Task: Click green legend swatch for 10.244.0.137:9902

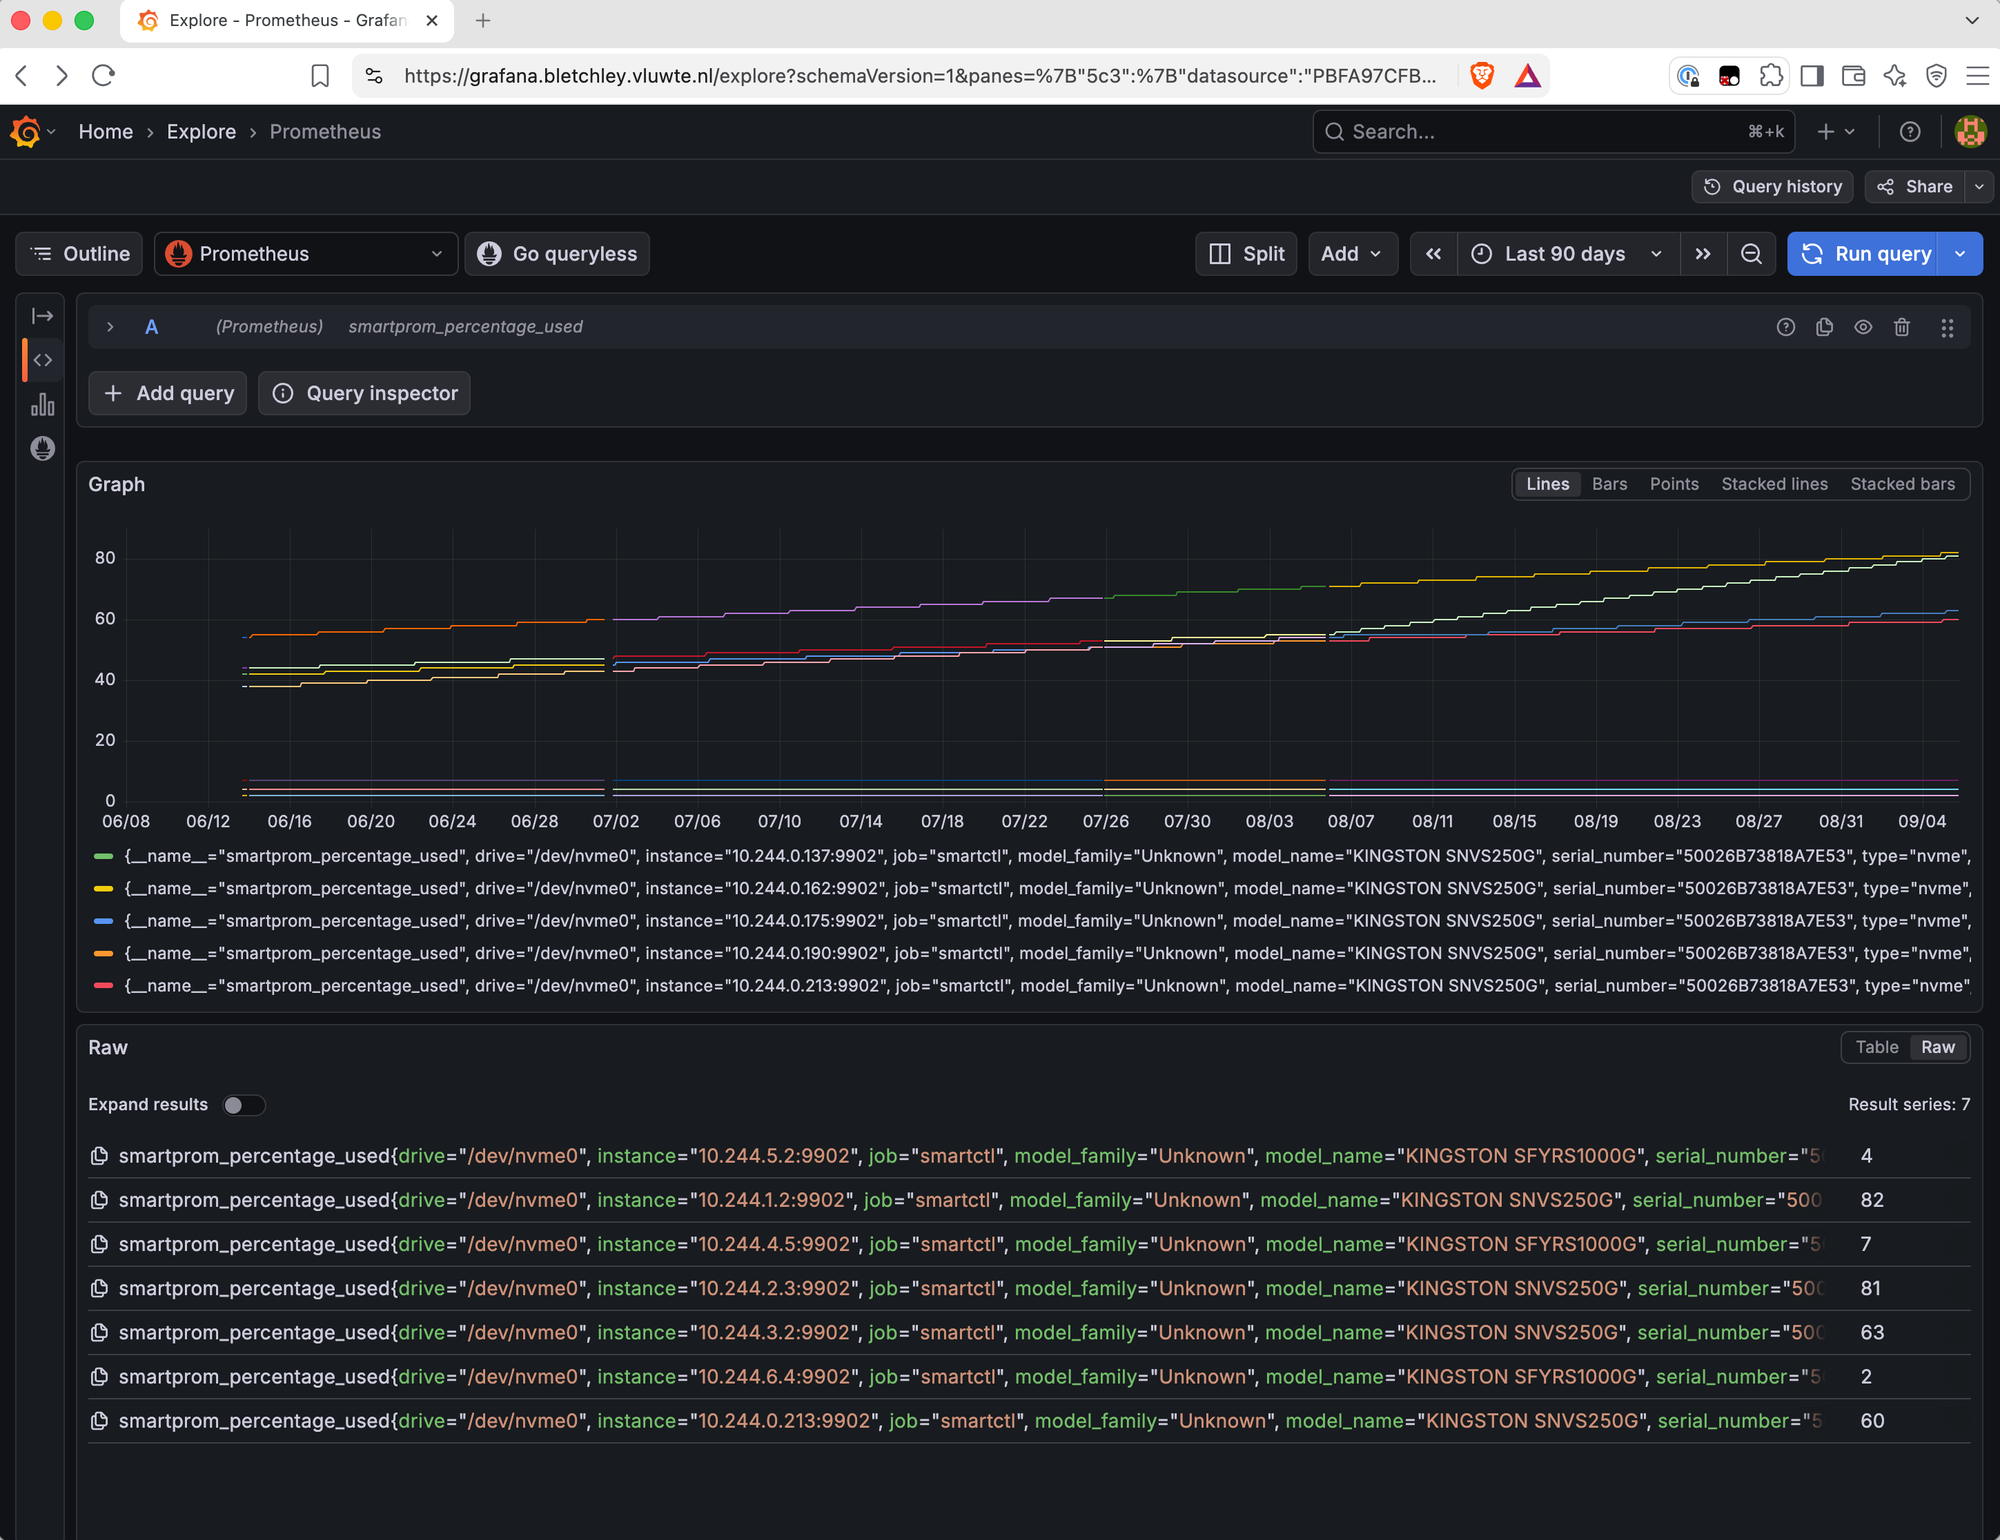Action: [103, 856]
